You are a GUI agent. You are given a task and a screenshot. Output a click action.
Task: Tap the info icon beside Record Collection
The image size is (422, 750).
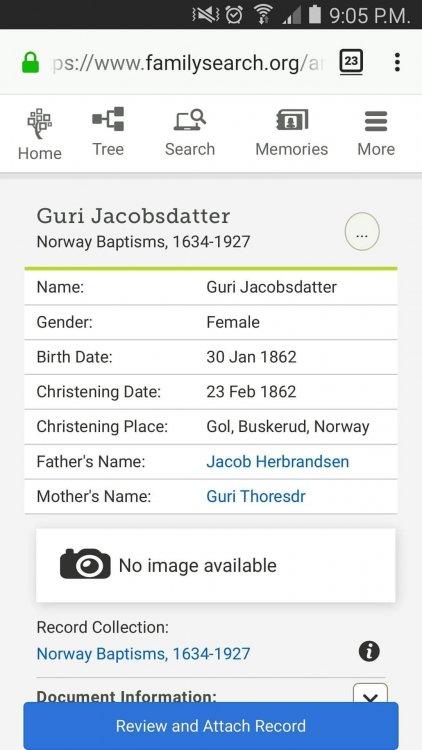pos(369,651)
